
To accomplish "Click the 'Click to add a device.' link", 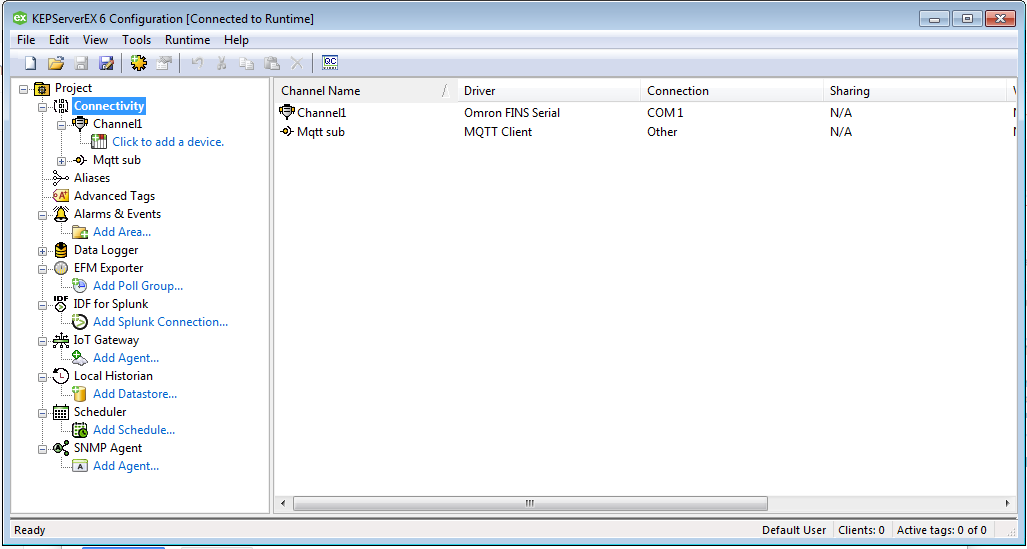I will point(168,142).
